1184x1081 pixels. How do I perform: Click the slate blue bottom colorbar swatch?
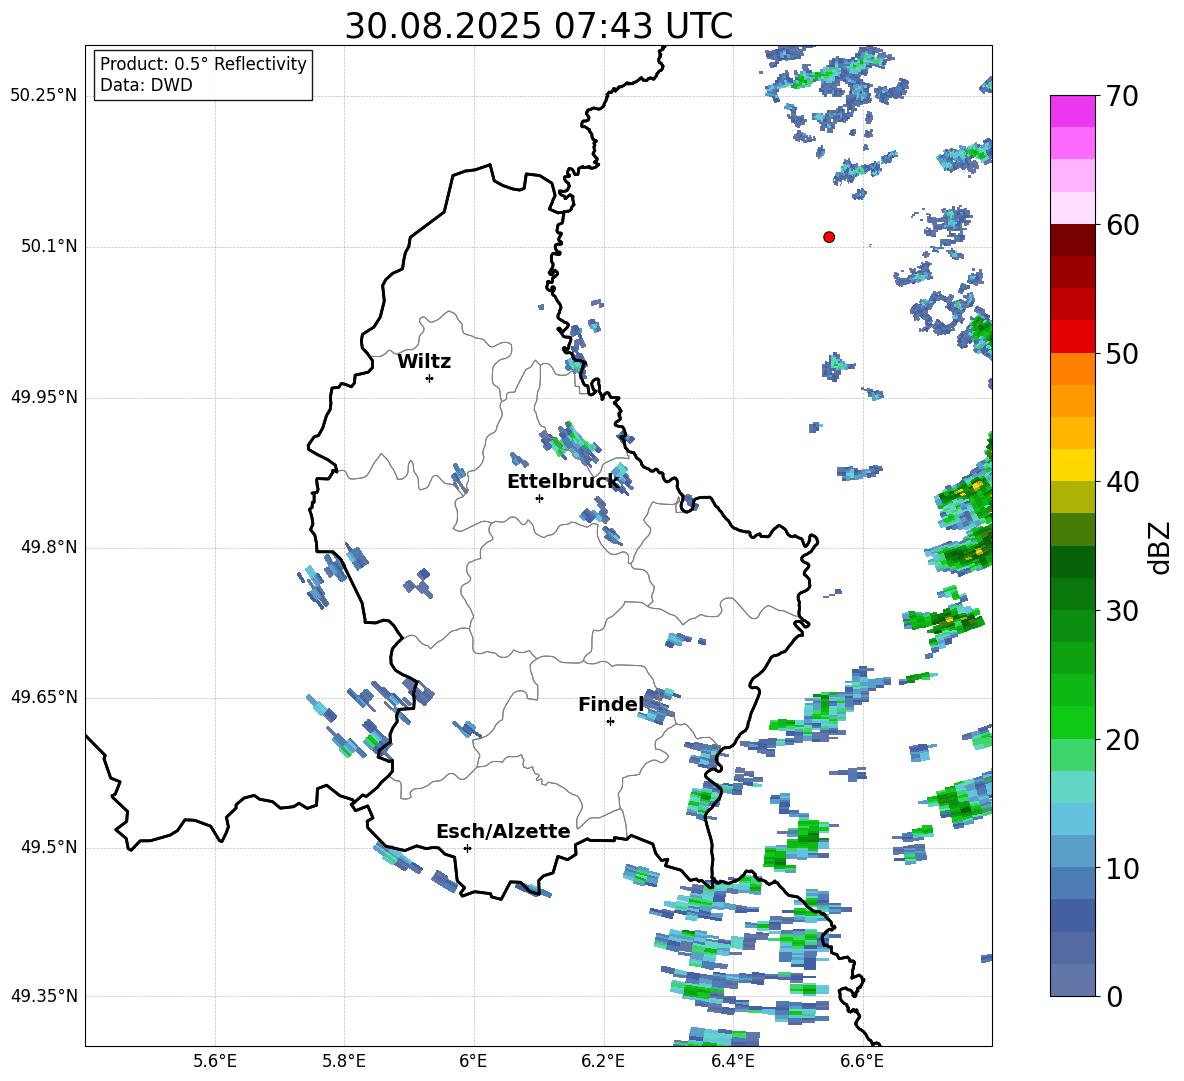point(1072,980)
